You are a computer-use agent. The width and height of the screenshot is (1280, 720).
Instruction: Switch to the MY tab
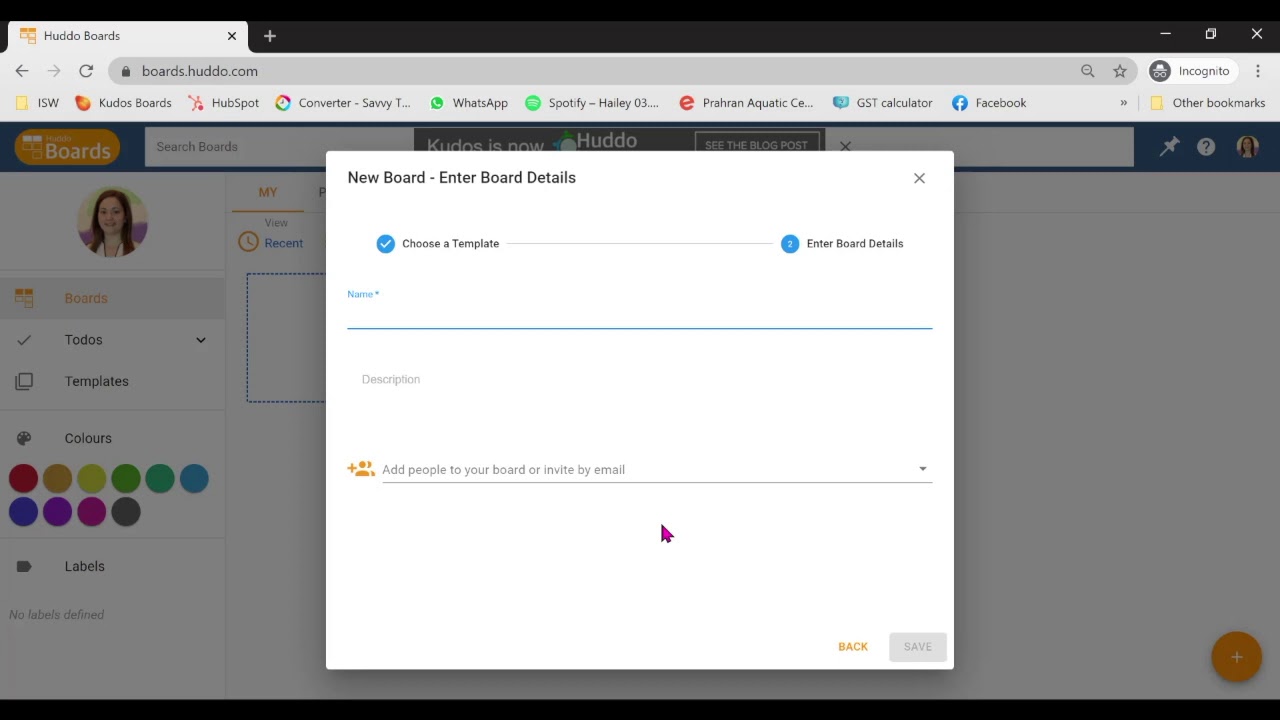(x=268, y=192)
